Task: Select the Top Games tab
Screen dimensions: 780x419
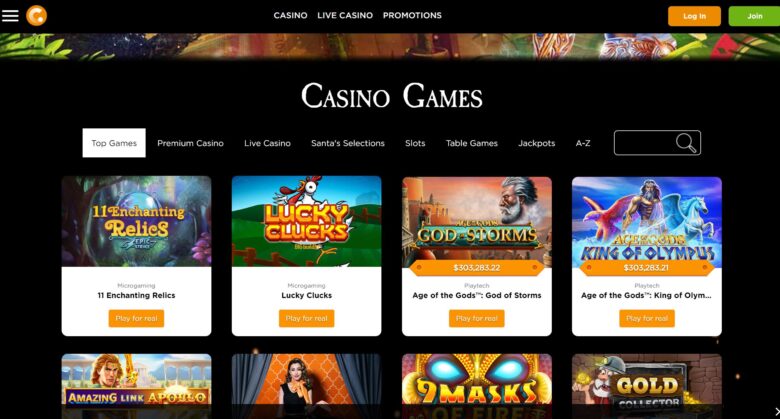Action: [x=114, y=143]
